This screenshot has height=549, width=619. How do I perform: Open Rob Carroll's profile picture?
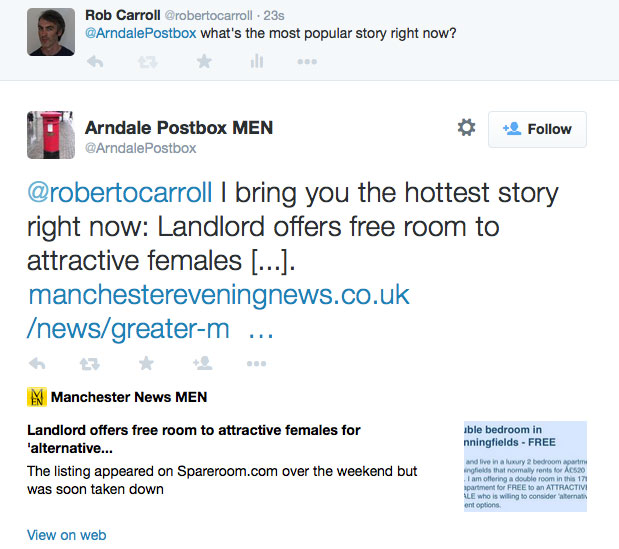[51, 32]
